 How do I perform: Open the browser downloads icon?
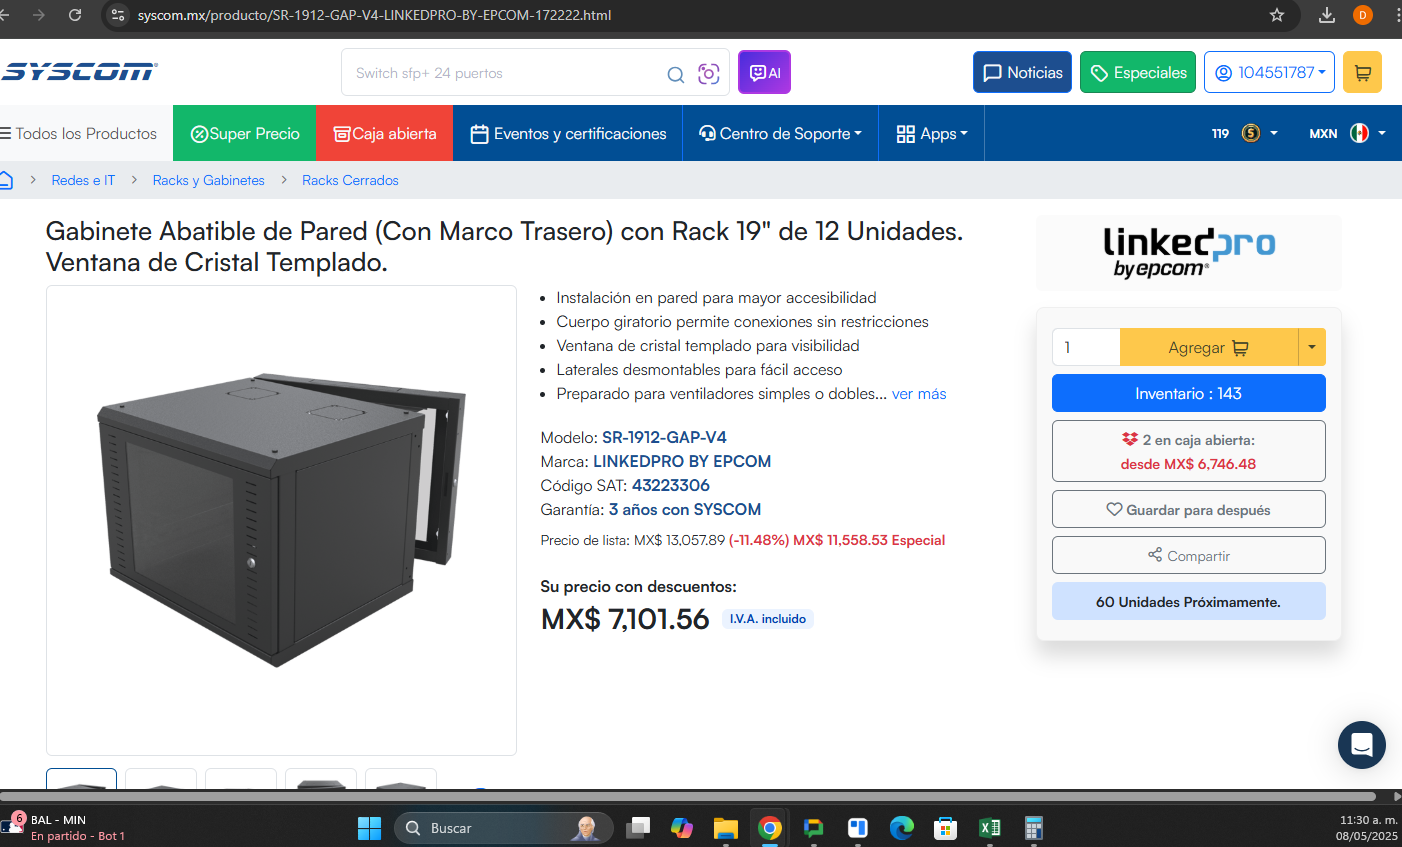1327,15
